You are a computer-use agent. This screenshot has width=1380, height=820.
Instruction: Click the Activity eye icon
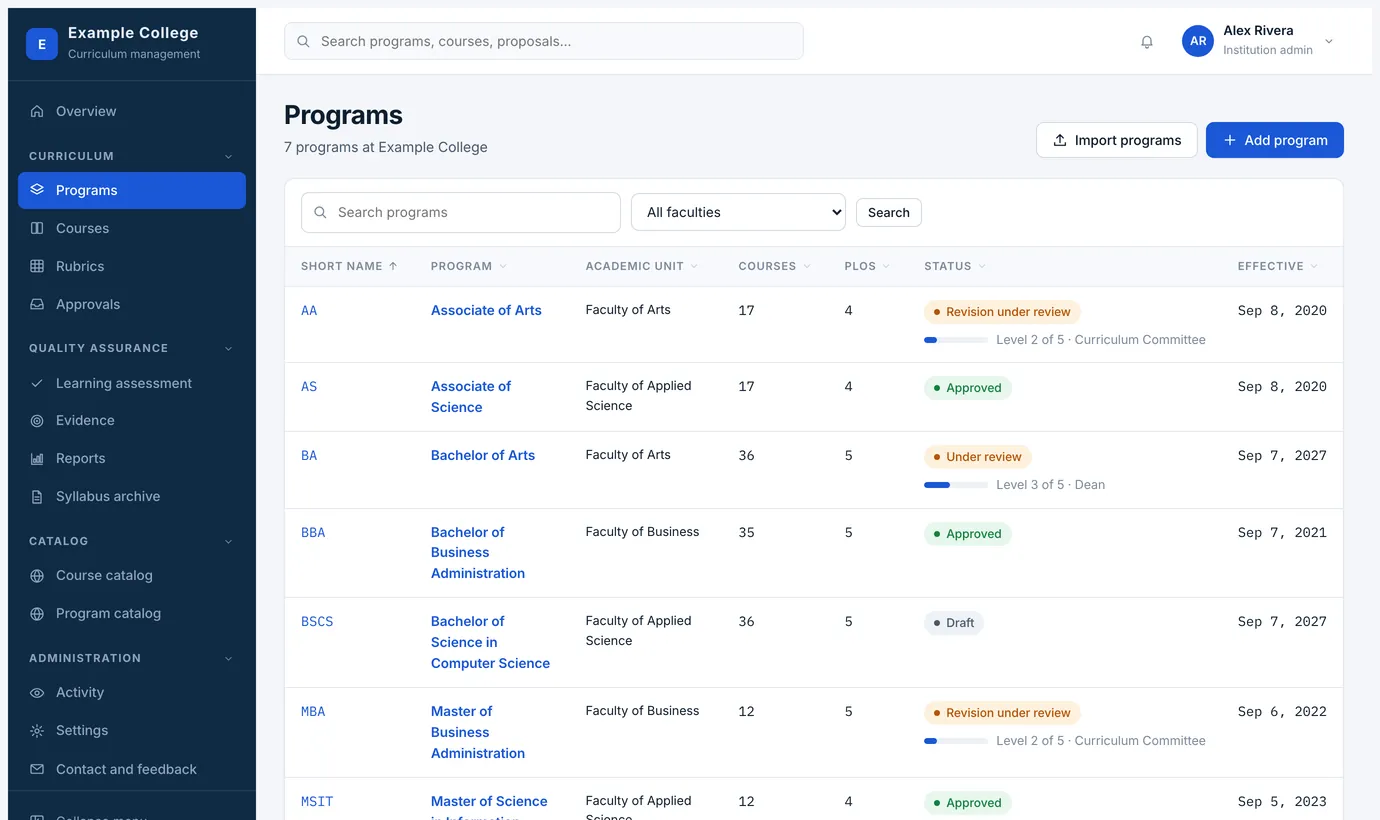[x=37, y=693]
